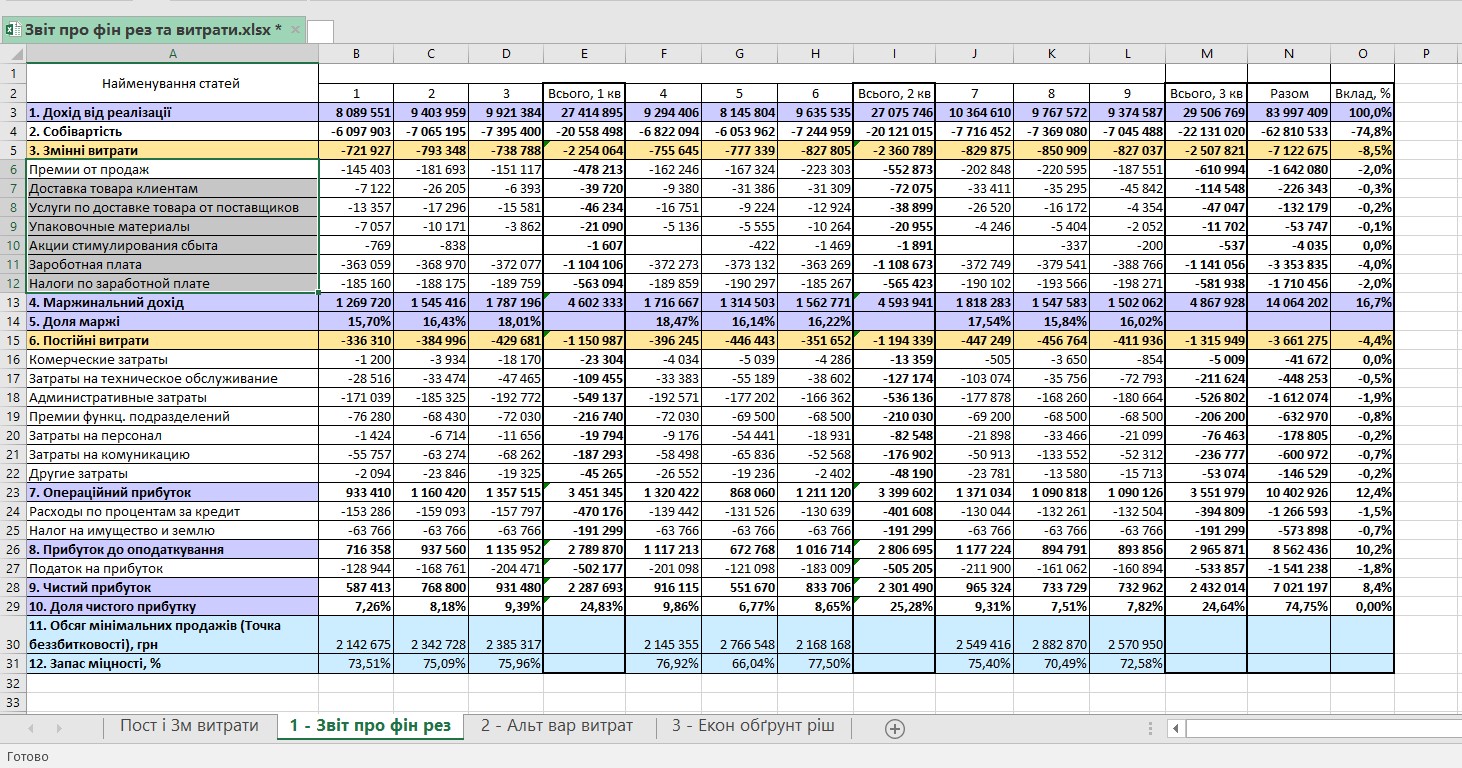The height and width of the screenshot is (768, 1462).
Task: Click the 9. Чистий прибуток cell
Action: [x=172, y=587]
